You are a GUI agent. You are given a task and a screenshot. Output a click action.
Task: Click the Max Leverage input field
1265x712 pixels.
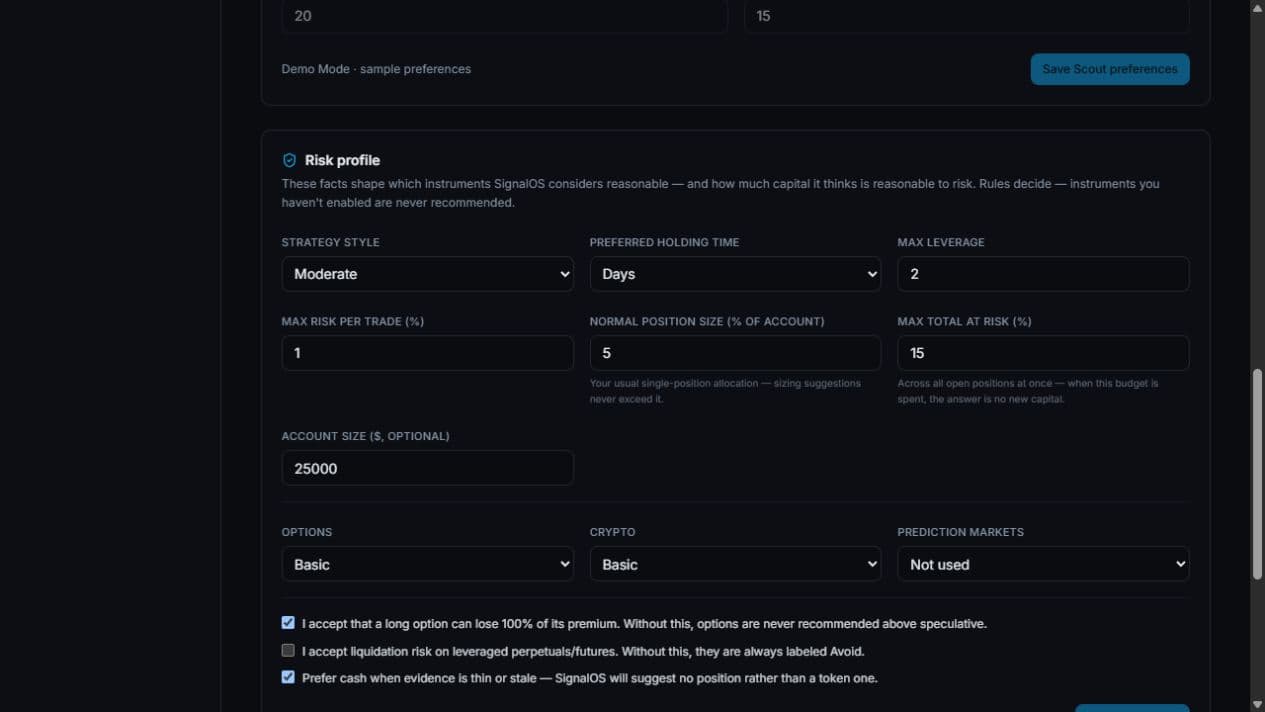pyautogui.click(x=1043, y=274)
